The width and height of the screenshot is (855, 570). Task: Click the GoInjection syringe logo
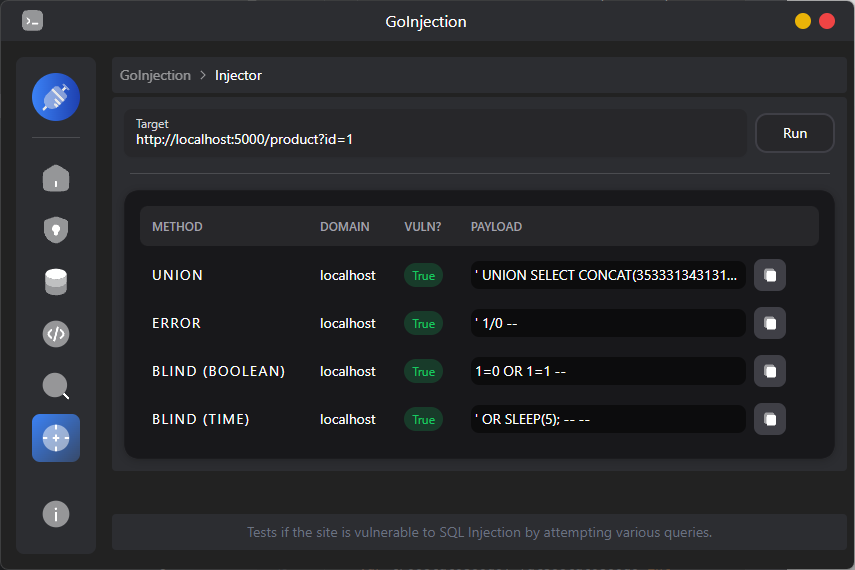coord(56,97)
